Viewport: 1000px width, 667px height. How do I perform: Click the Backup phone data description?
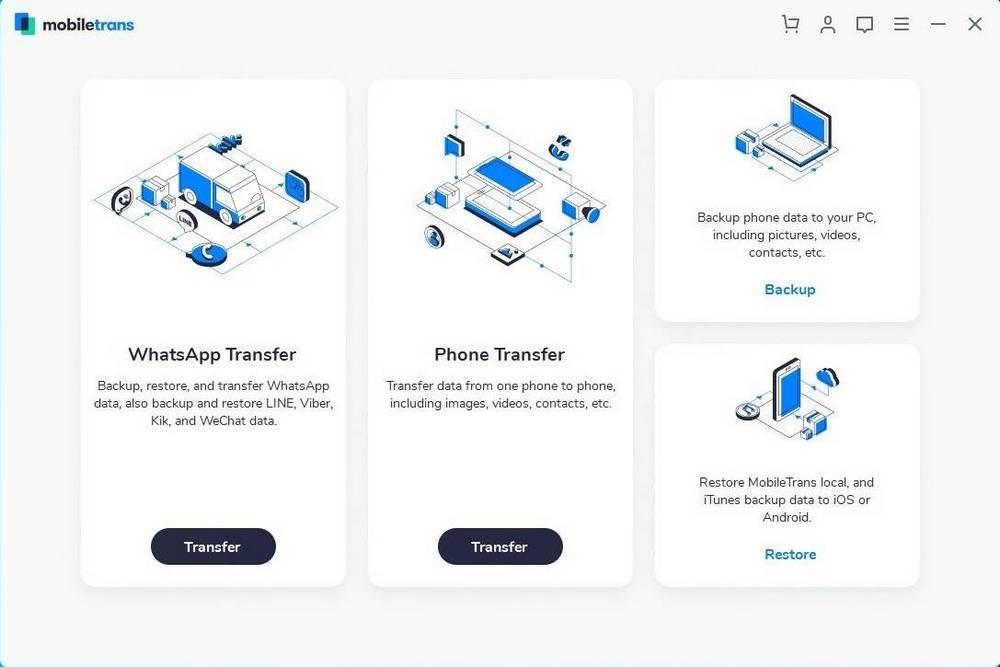coord(786,235)
